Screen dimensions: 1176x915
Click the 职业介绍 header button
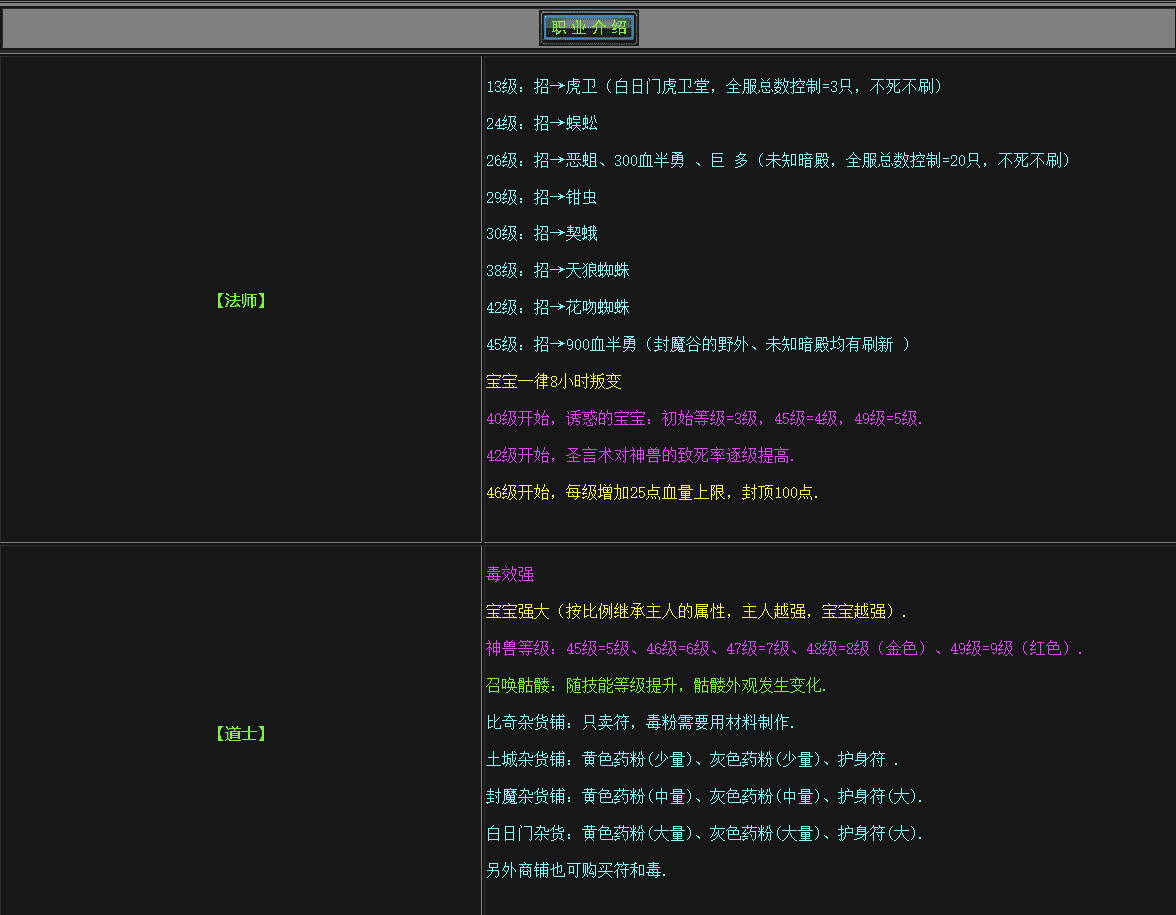click(x=589, y=28)
